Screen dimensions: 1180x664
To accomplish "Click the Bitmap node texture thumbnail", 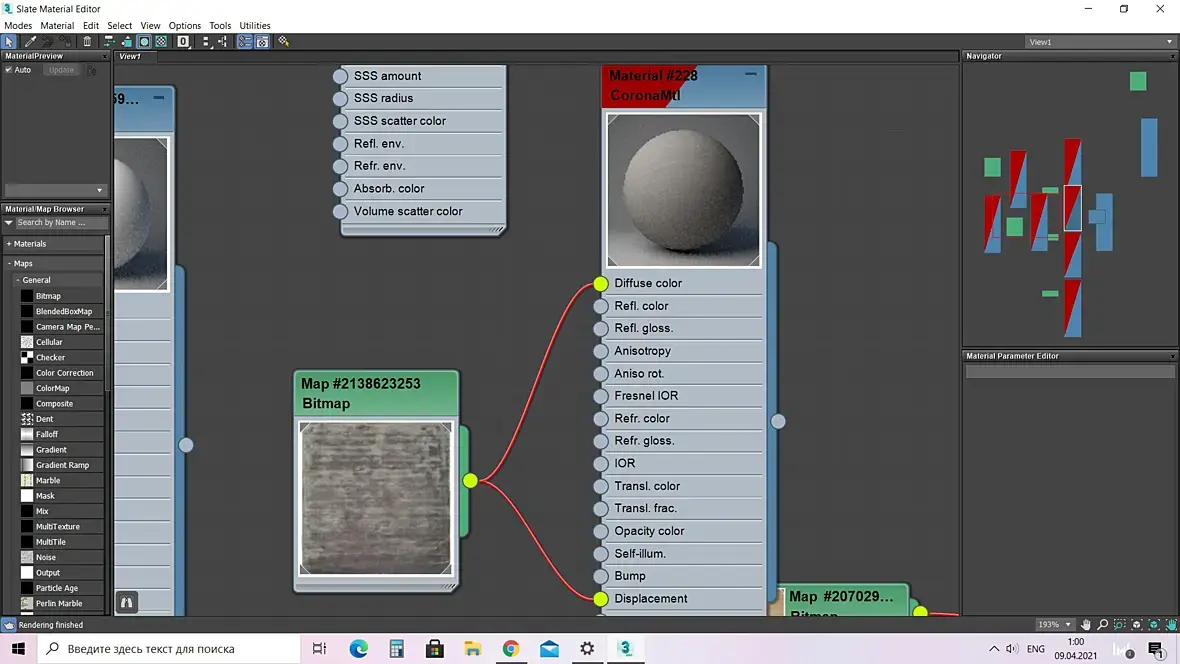I will click(x=376, y=498).
